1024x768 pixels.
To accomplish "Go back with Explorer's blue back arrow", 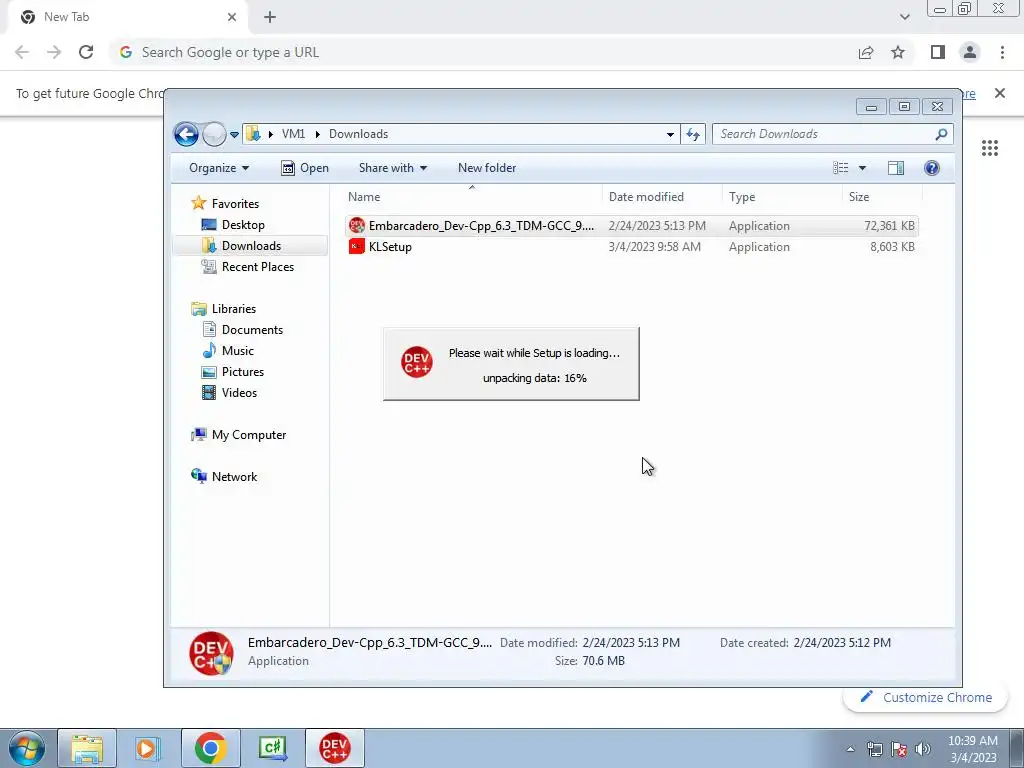I will [186, 135].
